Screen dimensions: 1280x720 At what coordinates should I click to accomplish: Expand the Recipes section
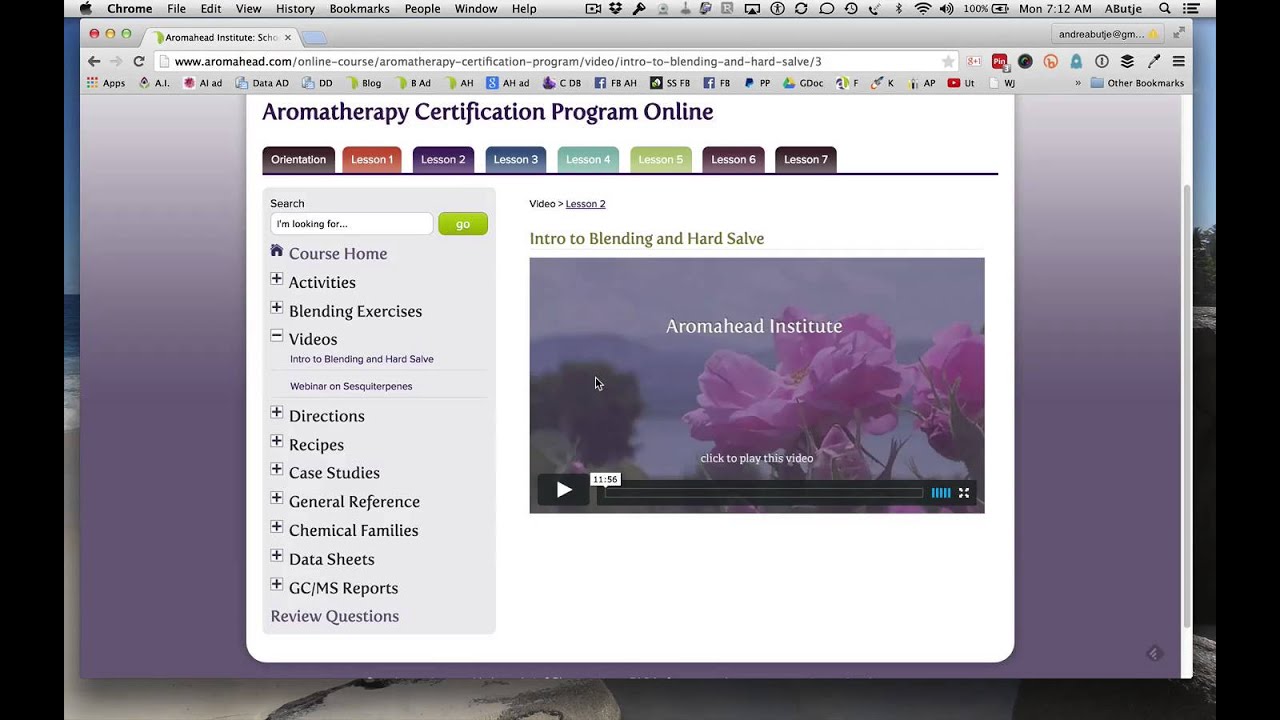pos(277,441)
